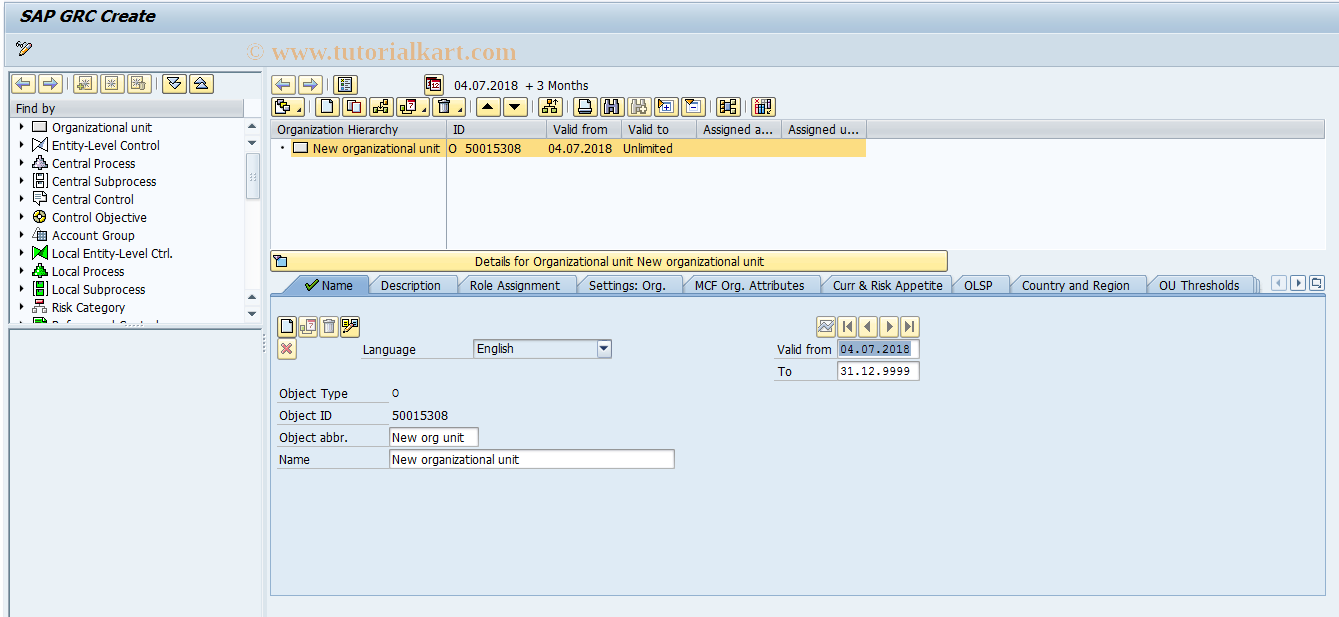The image size is (1339, 617).
Task: Click the hierarchy structure icon in toolbar
Action: [x=549, y=107]
